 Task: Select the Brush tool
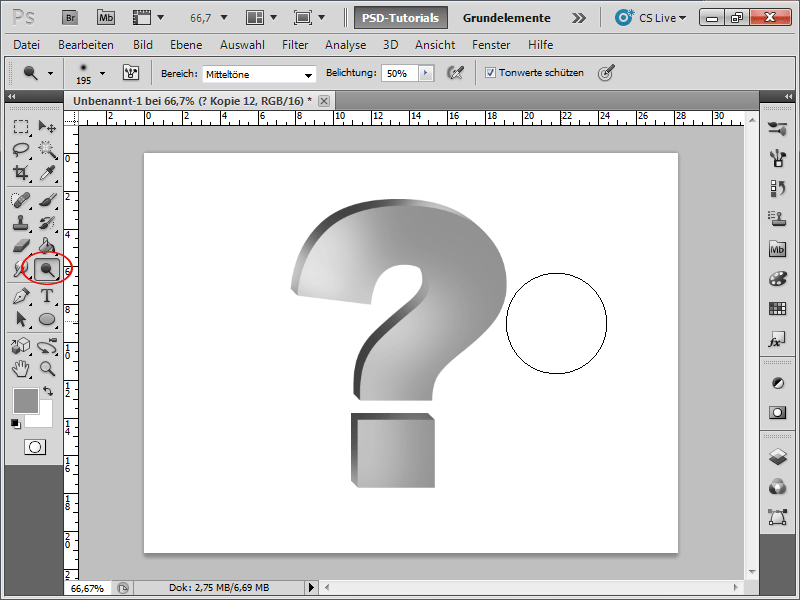point(47,199)
